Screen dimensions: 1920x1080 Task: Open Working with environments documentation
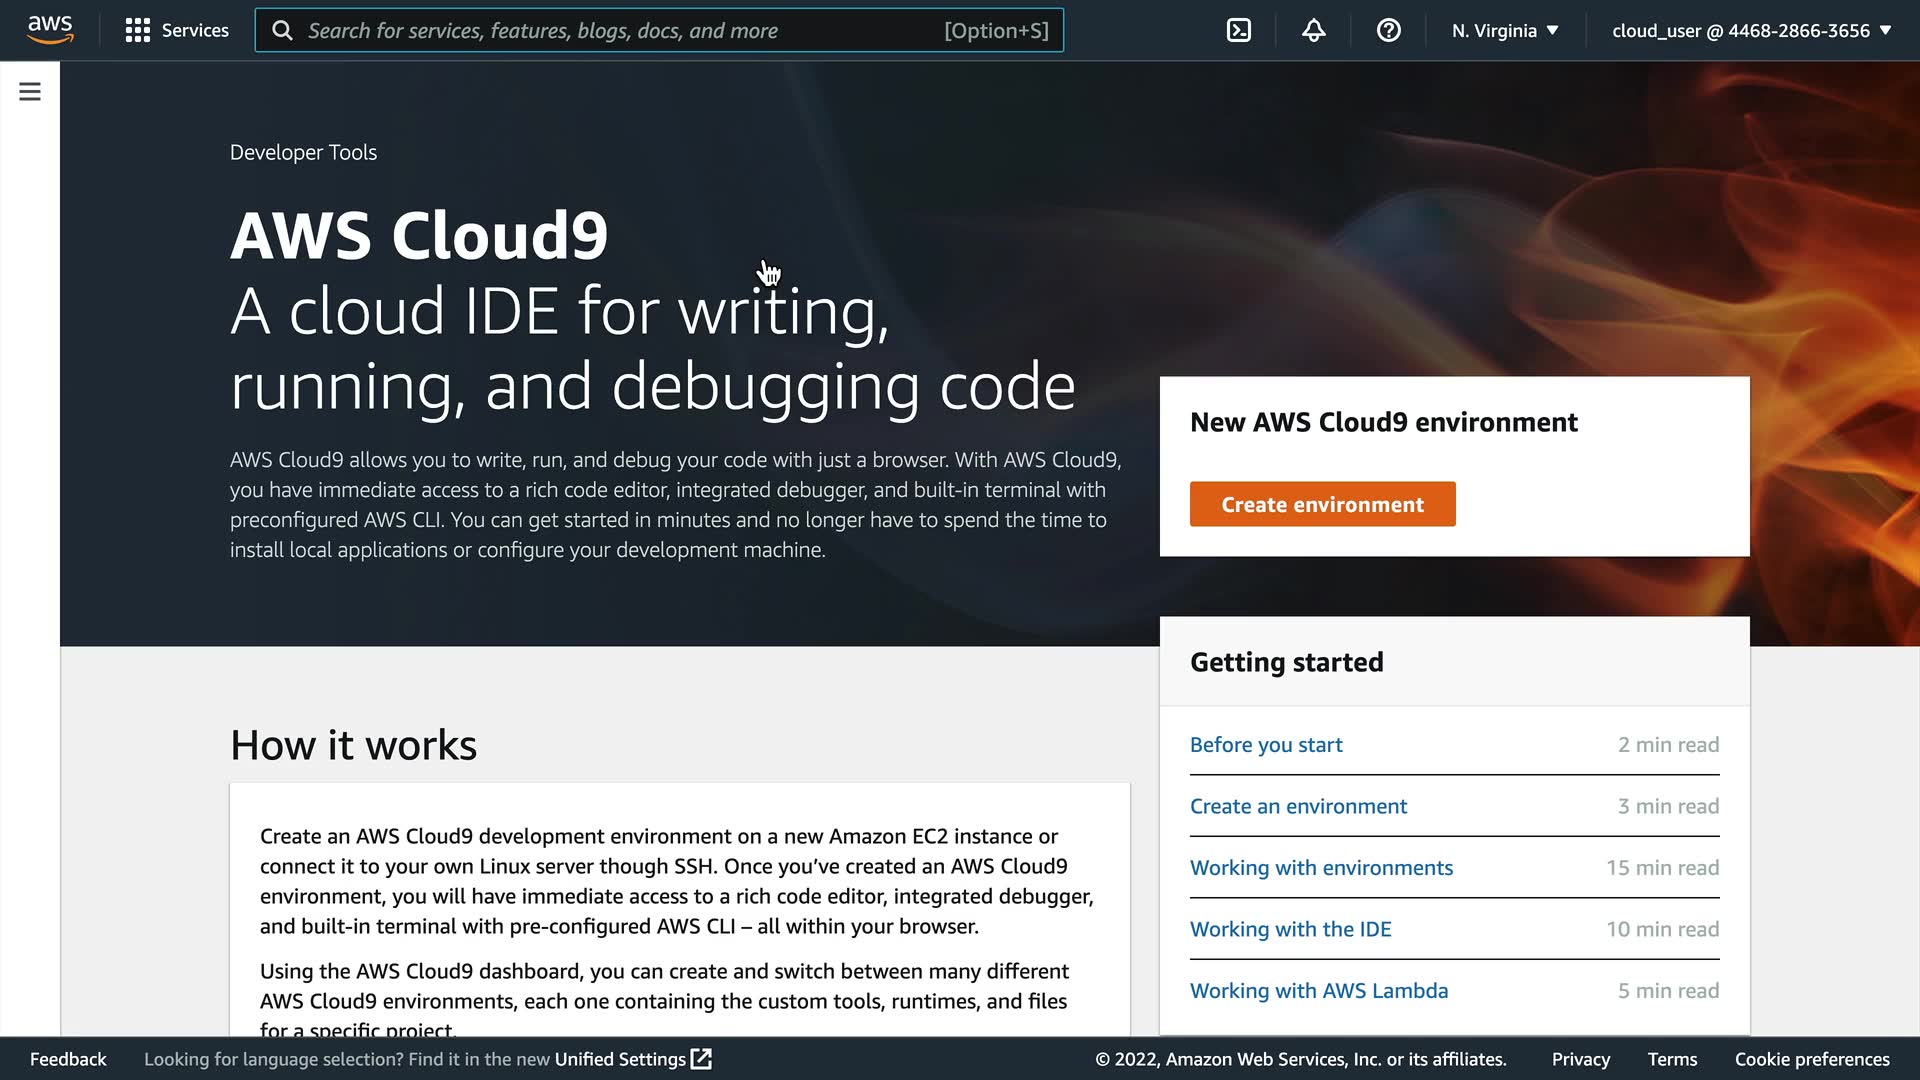pos(1320,868)
